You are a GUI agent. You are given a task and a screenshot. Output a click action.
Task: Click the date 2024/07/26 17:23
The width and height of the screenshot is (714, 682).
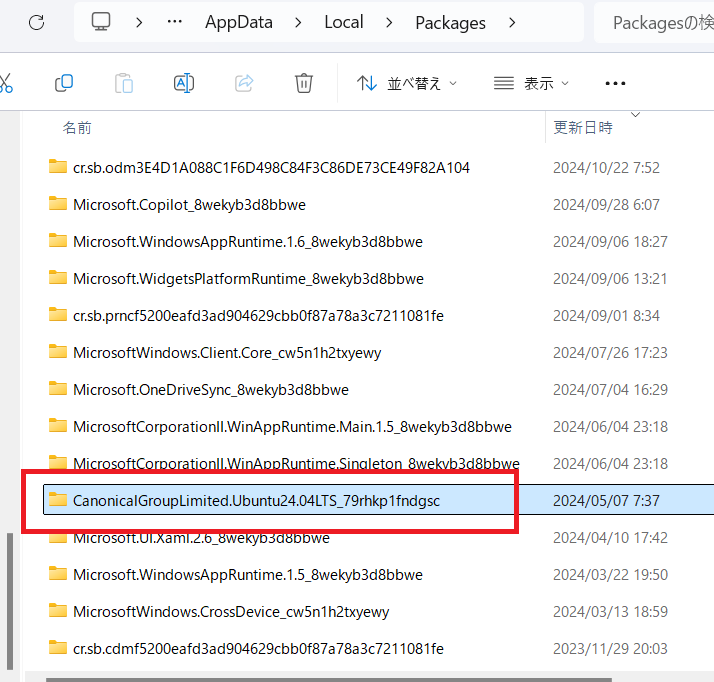click(610, 353)
